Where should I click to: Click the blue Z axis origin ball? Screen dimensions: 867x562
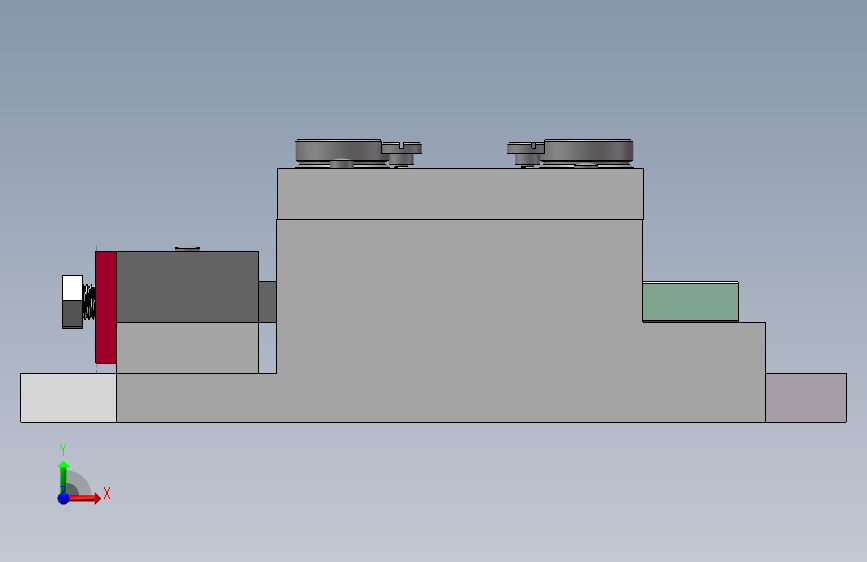click(x=63, y=498)
